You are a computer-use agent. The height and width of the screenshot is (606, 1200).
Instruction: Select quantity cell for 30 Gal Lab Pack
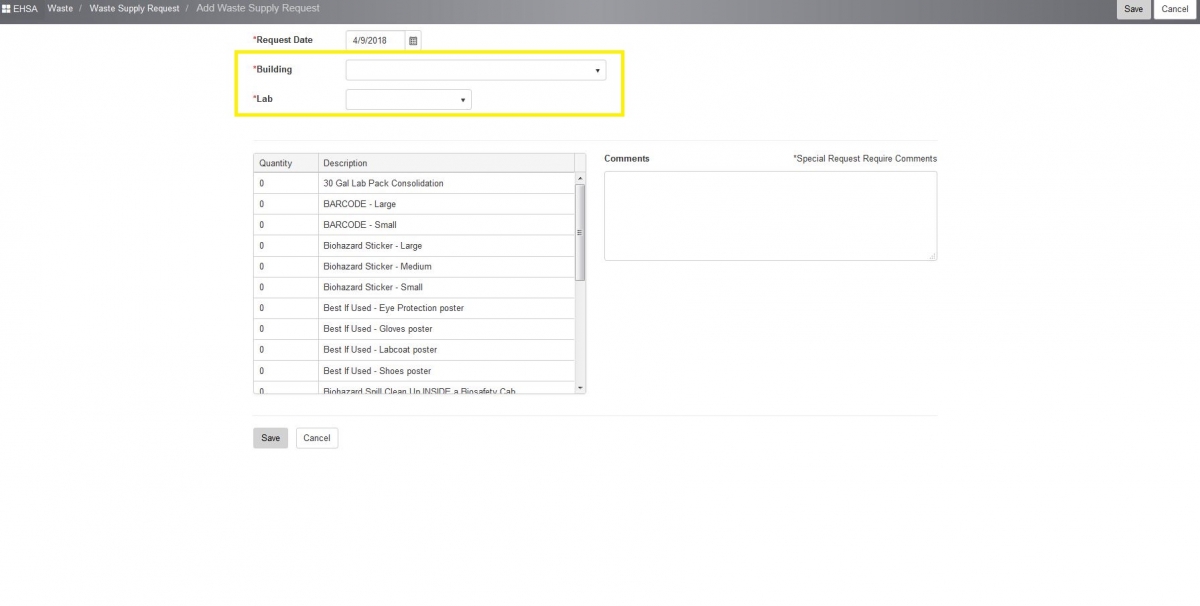coord(285,184)
